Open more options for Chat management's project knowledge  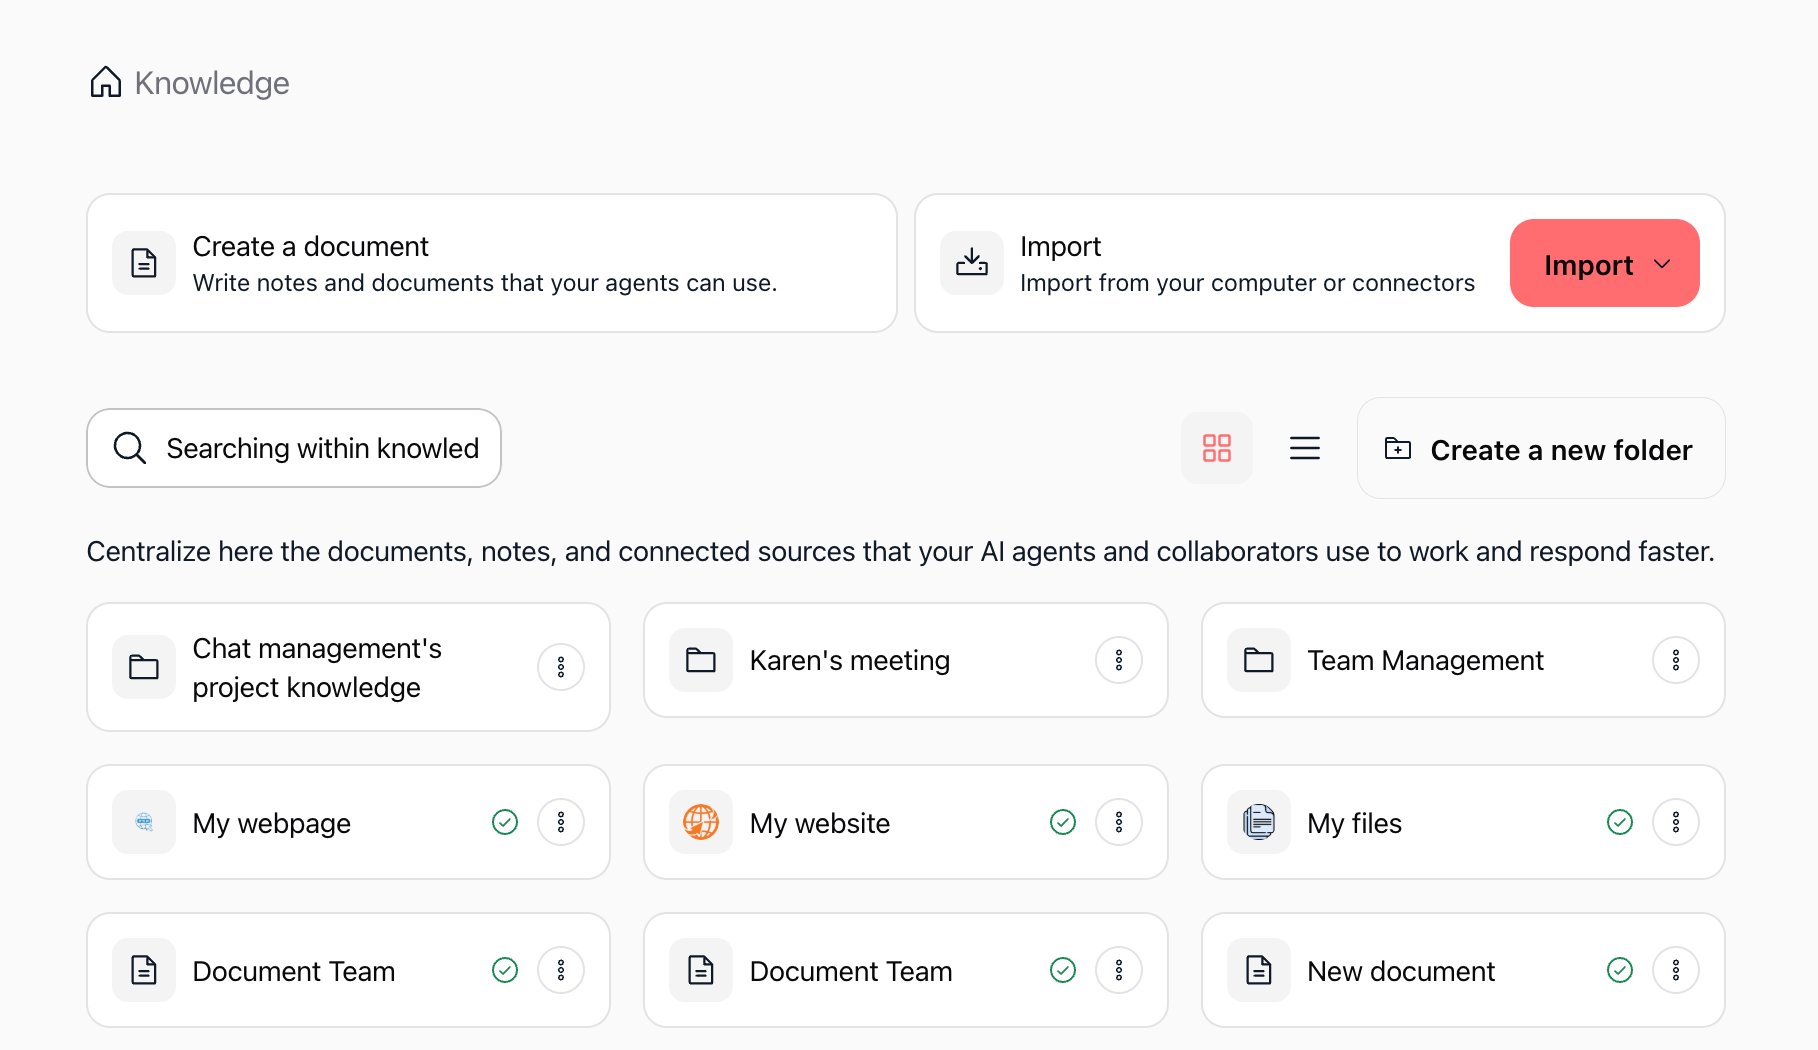pyautogui.click(x=561, y=667)
